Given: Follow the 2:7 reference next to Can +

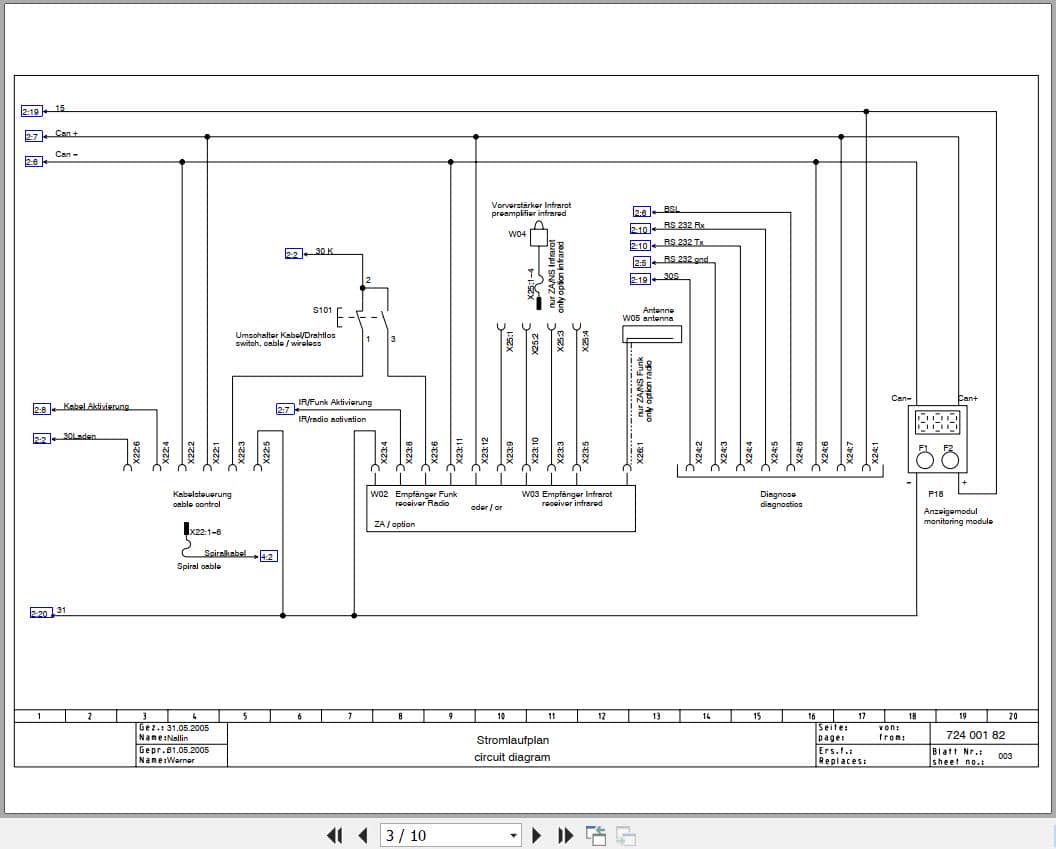Looking at the screenshot, I should [33, 136].
